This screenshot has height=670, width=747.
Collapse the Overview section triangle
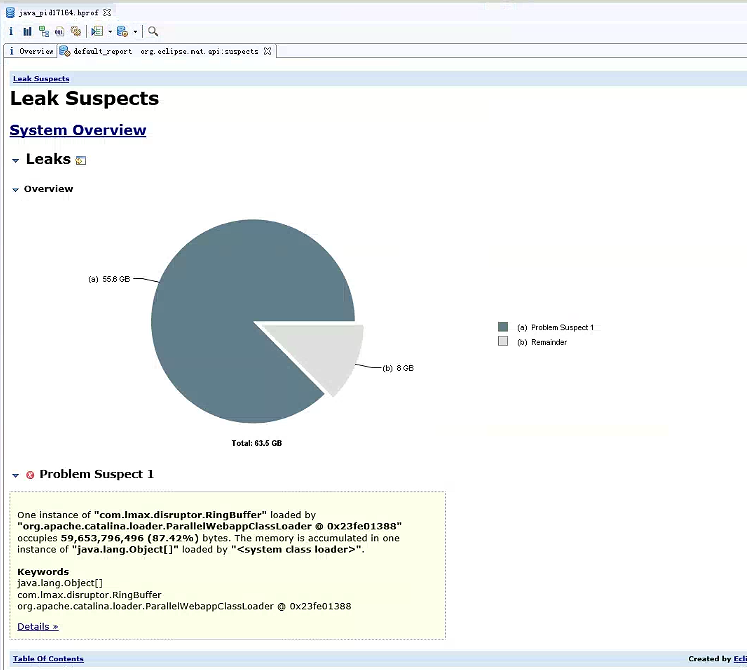tap(15, 189)
